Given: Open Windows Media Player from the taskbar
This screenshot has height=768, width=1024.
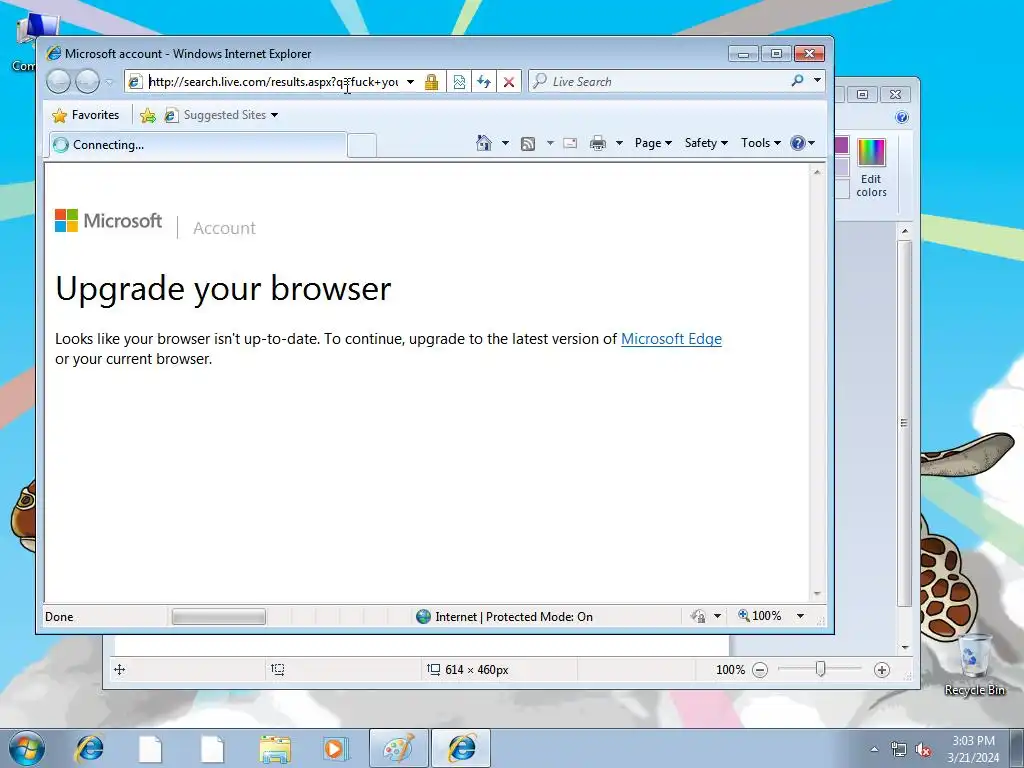Looking at the screenshot, I should tap(336, 749).
